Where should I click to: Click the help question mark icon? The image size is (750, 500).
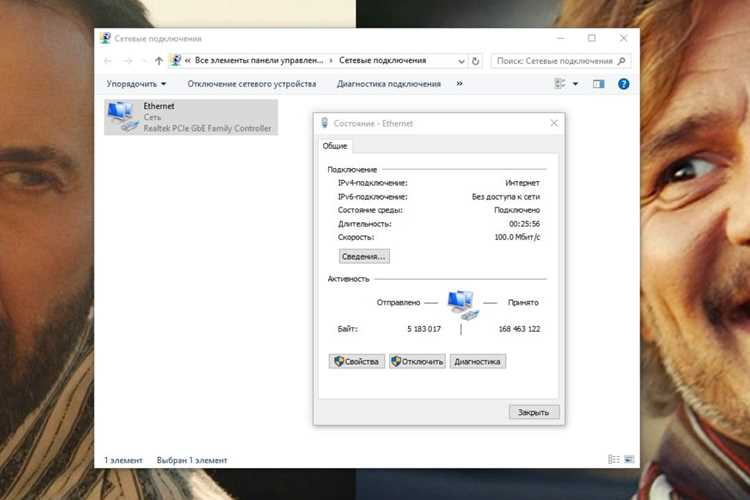pyautogui.click(x=623, y=84)
